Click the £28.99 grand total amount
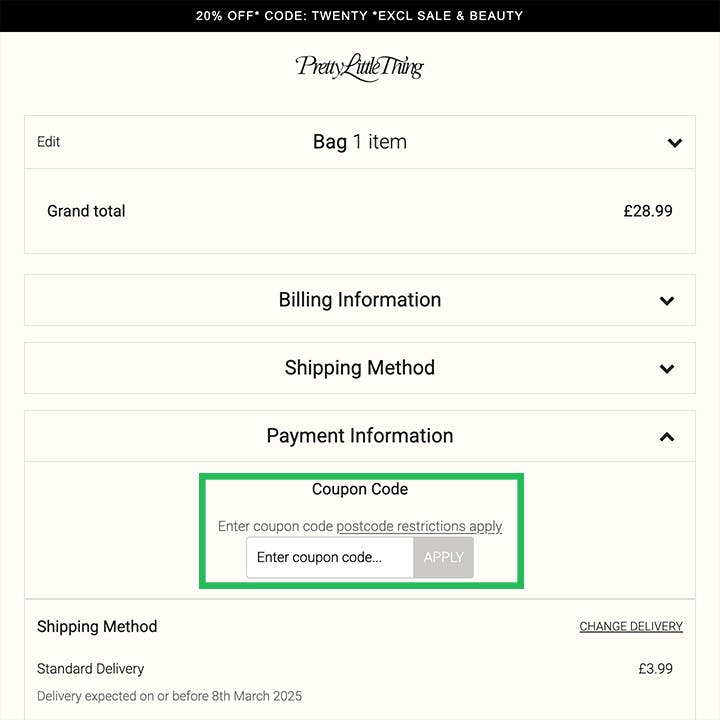This screenshot has width=720, height=720. 647,211
